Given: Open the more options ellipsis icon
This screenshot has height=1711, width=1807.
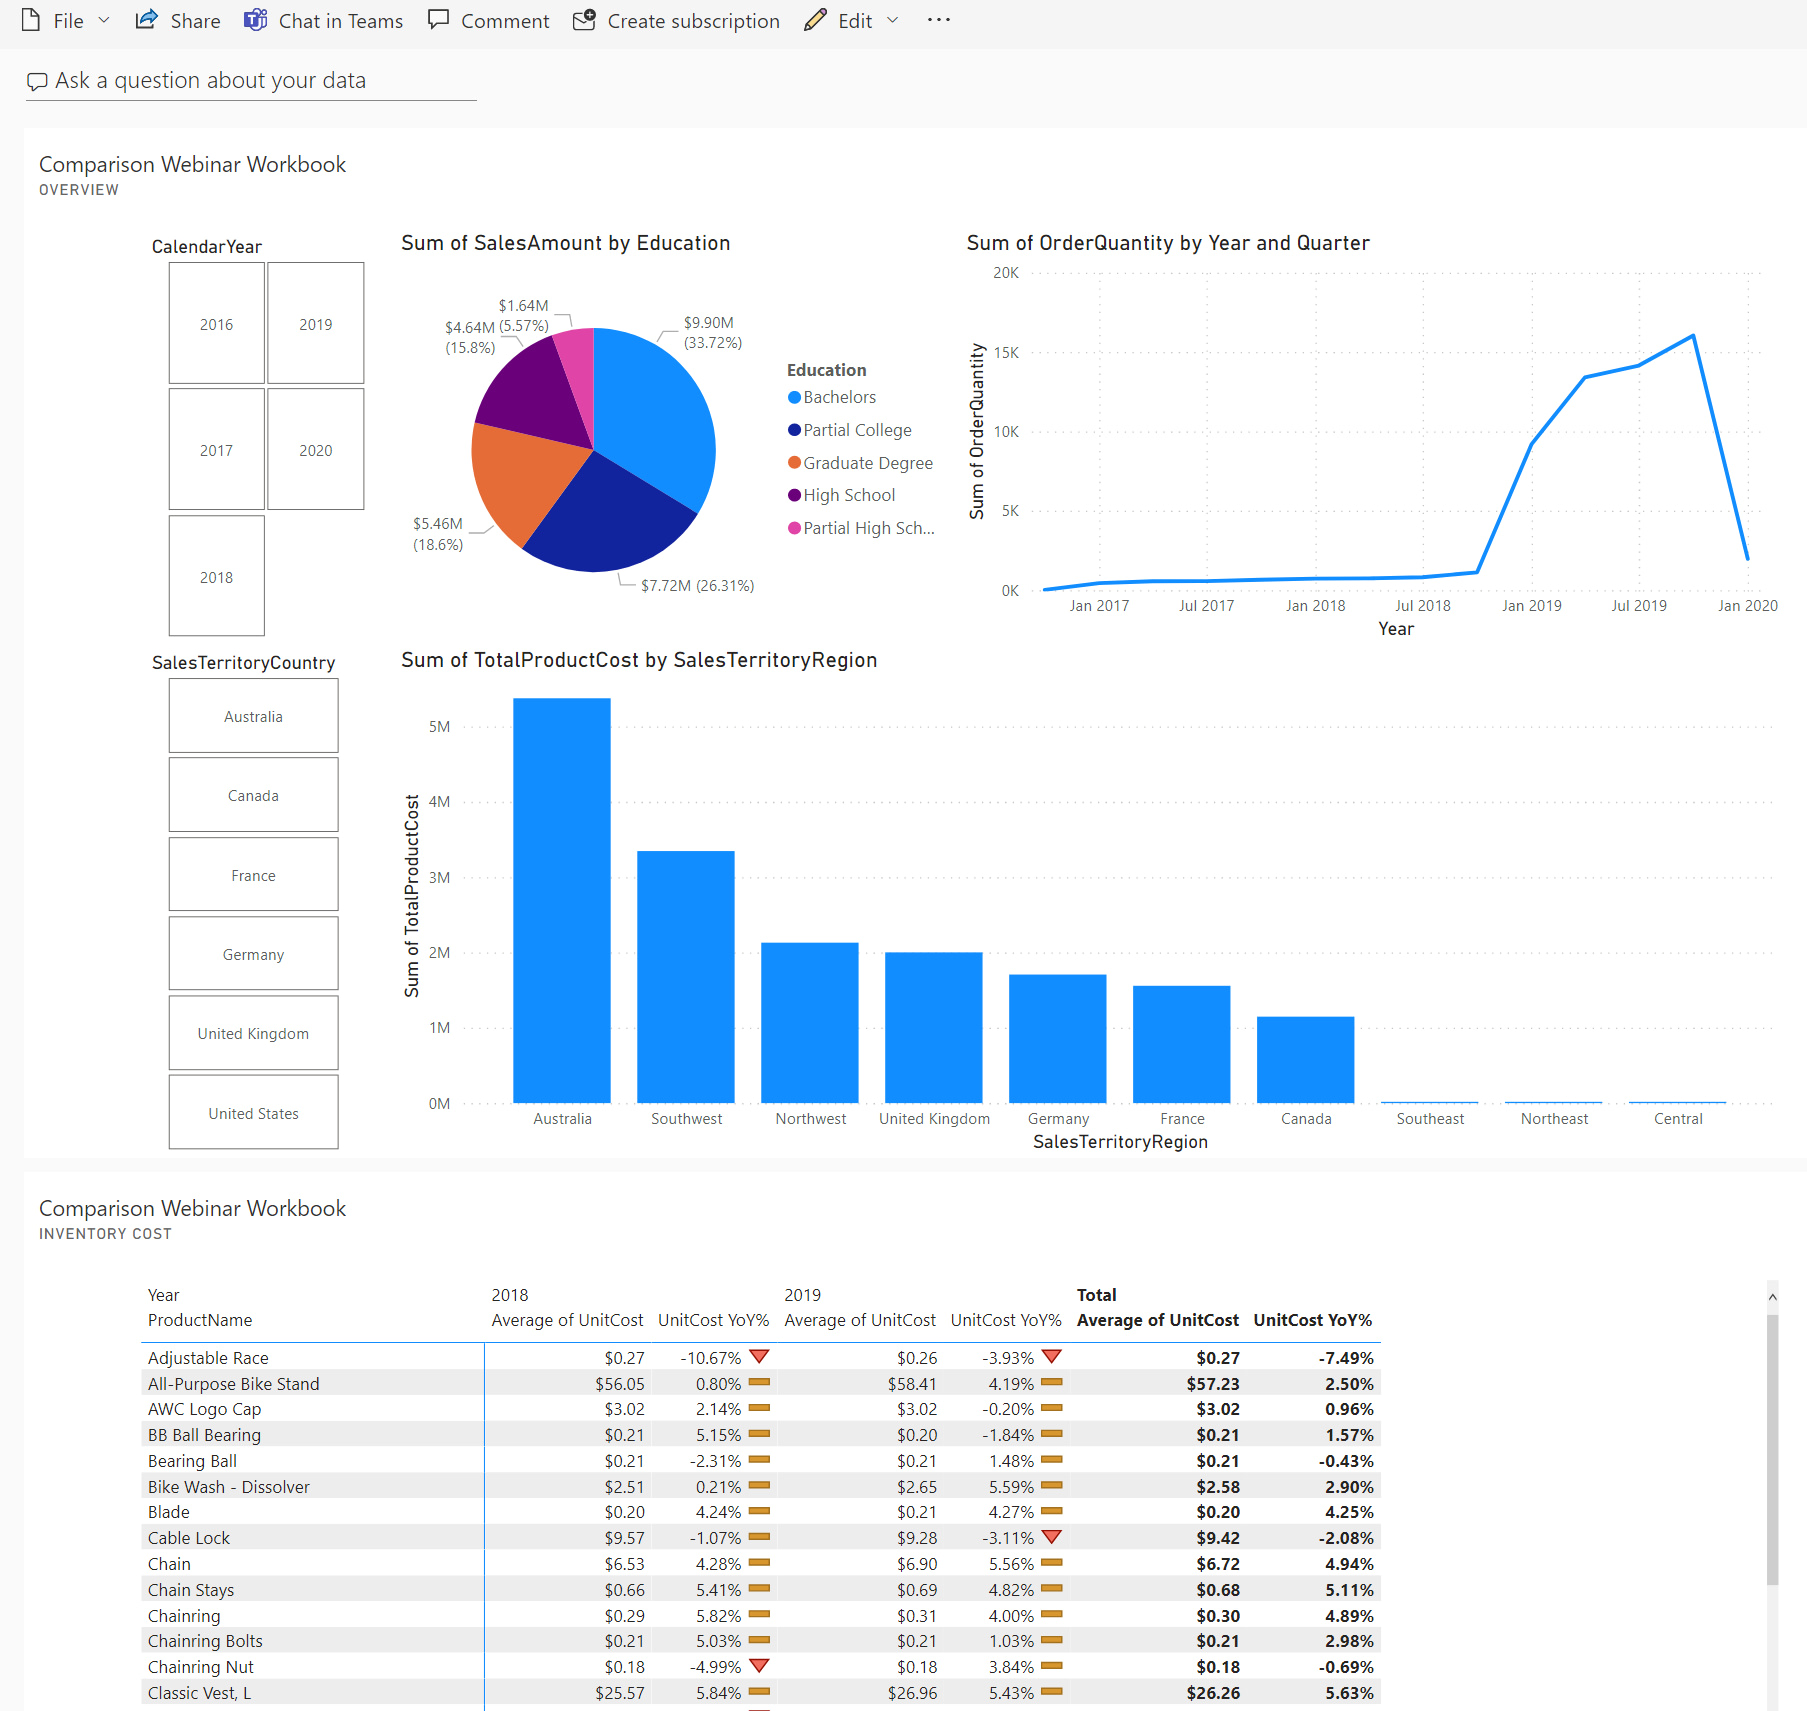Looking at the screenshot, I should (x=937, y=20).
